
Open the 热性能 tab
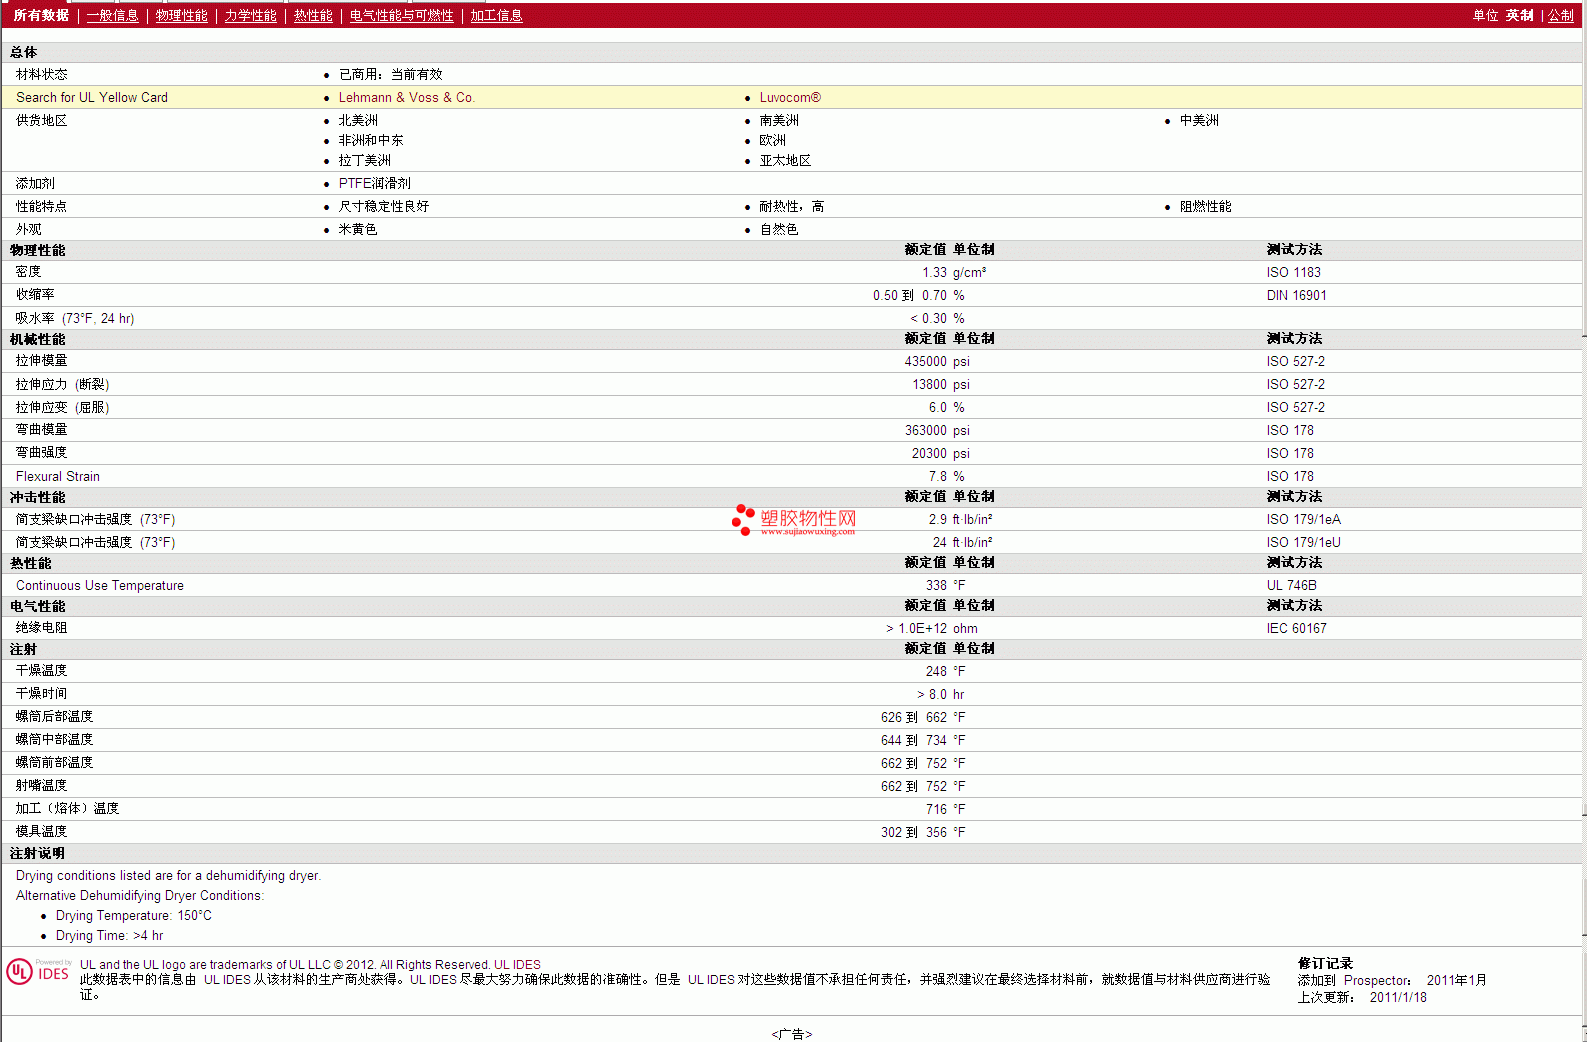click(313, 16)
